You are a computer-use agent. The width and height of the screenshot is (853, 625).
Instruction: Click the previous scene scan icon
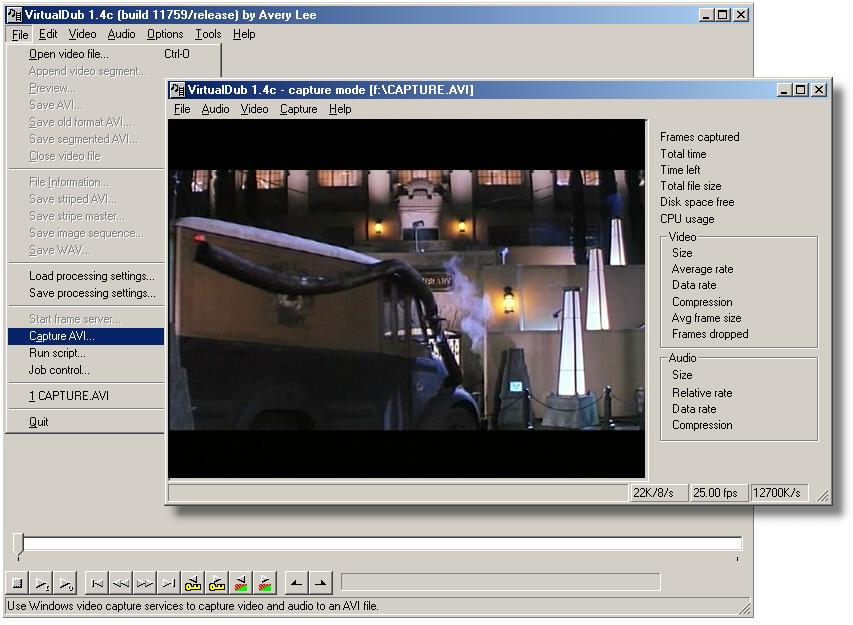click(240, 583)
